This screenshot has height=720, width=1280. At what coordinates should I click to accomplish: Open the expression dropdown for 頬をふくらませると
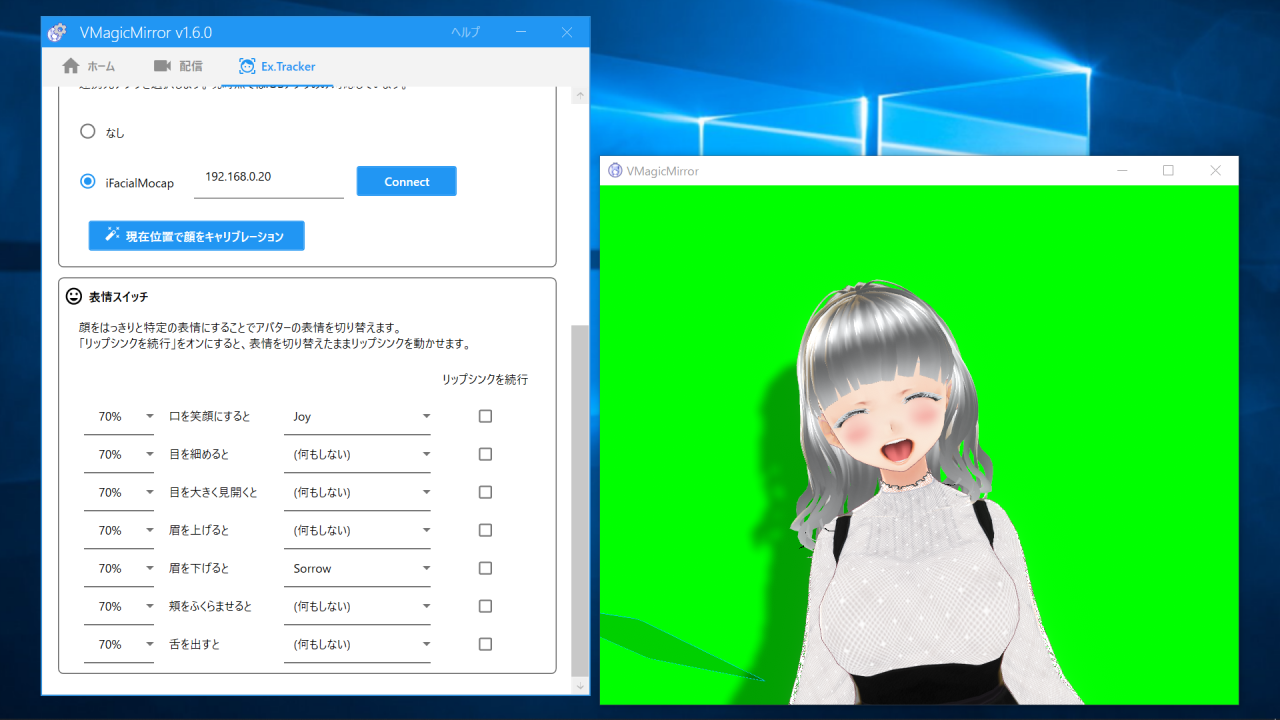tap(357, 607)
